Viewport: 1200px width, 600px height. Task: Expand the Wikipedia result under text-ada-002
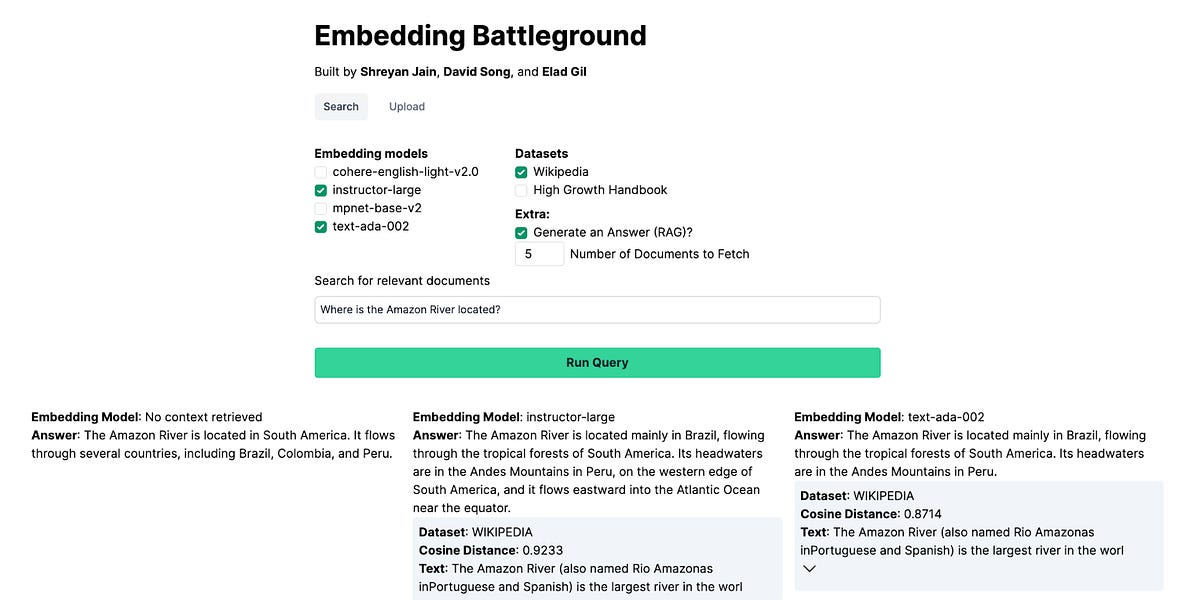pyautogui.click(x=809, y=568)
